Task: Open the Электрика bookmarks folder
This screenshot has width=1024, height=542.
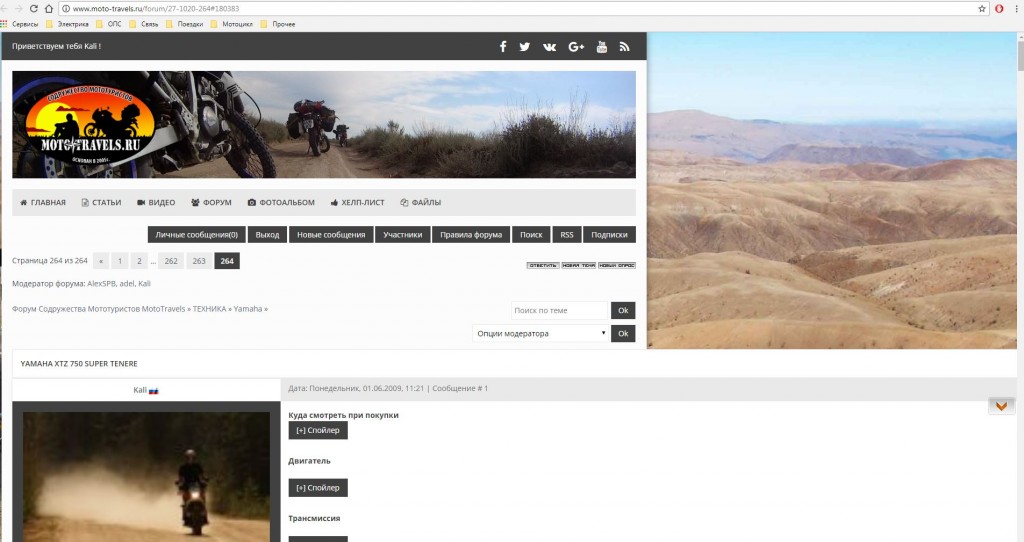Action: point(67,24)
